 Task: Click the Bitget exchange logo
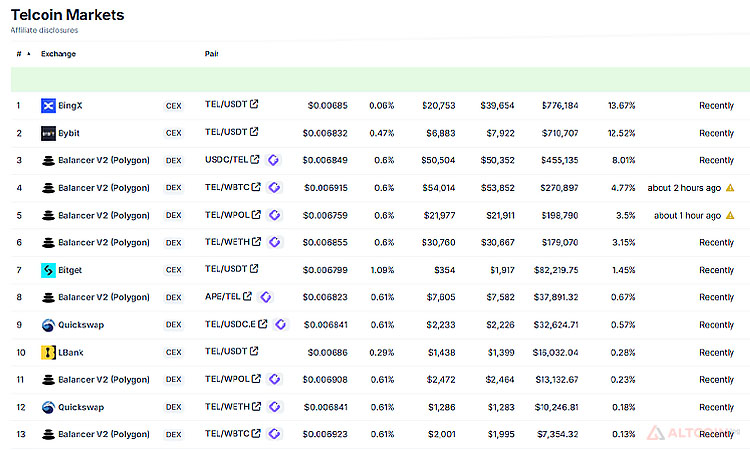click(x=48, y=270)
